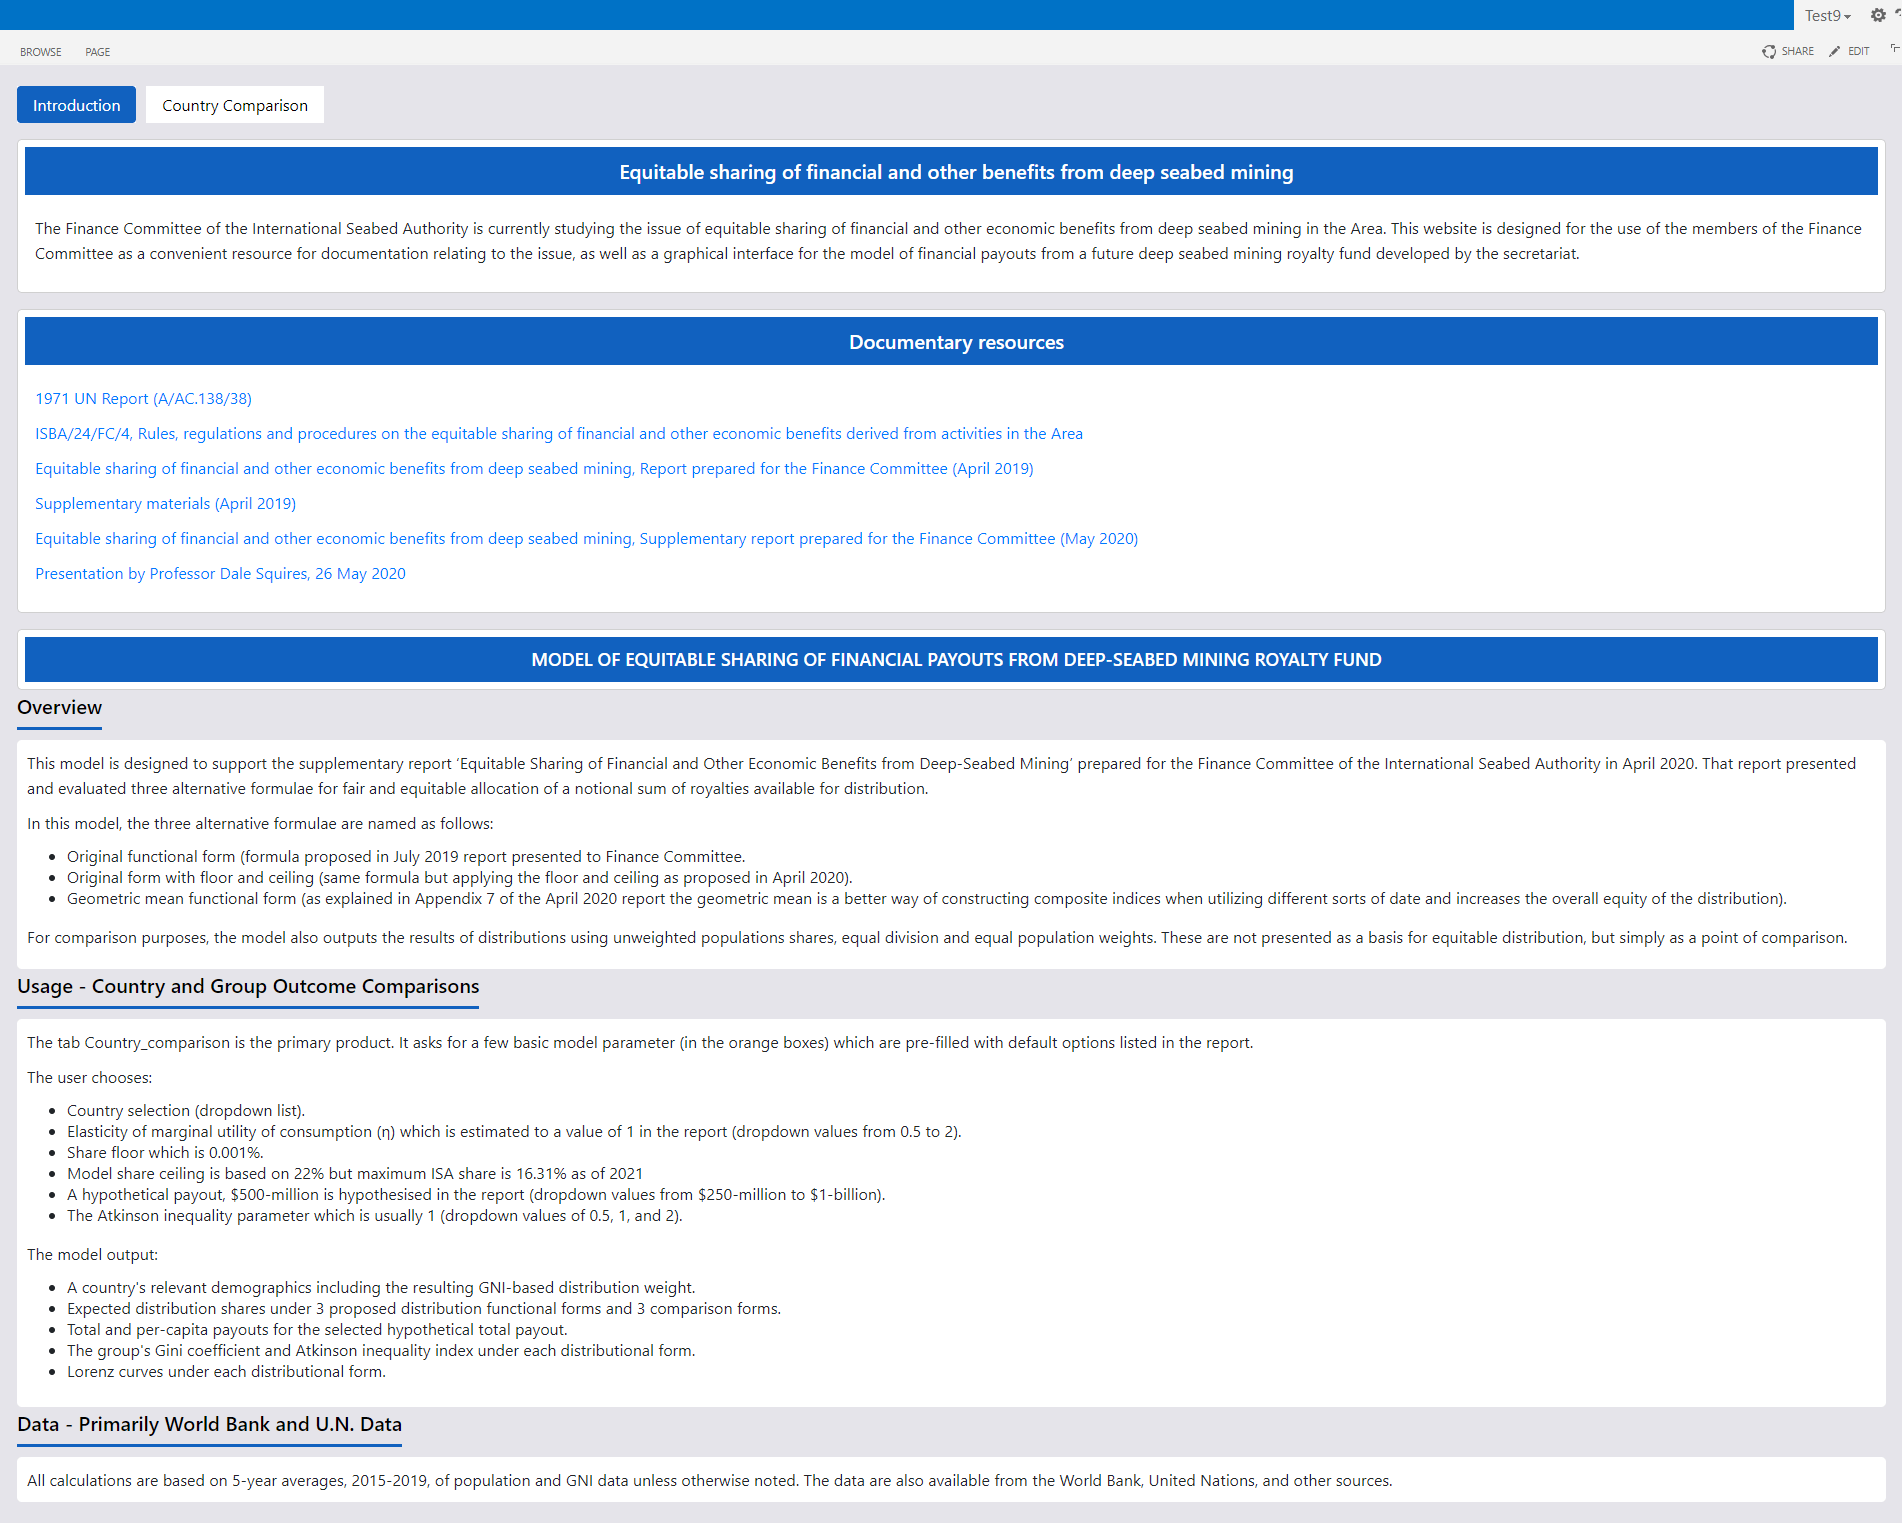Click the 'Lorenz curves' bullet

pos(226,1371)
